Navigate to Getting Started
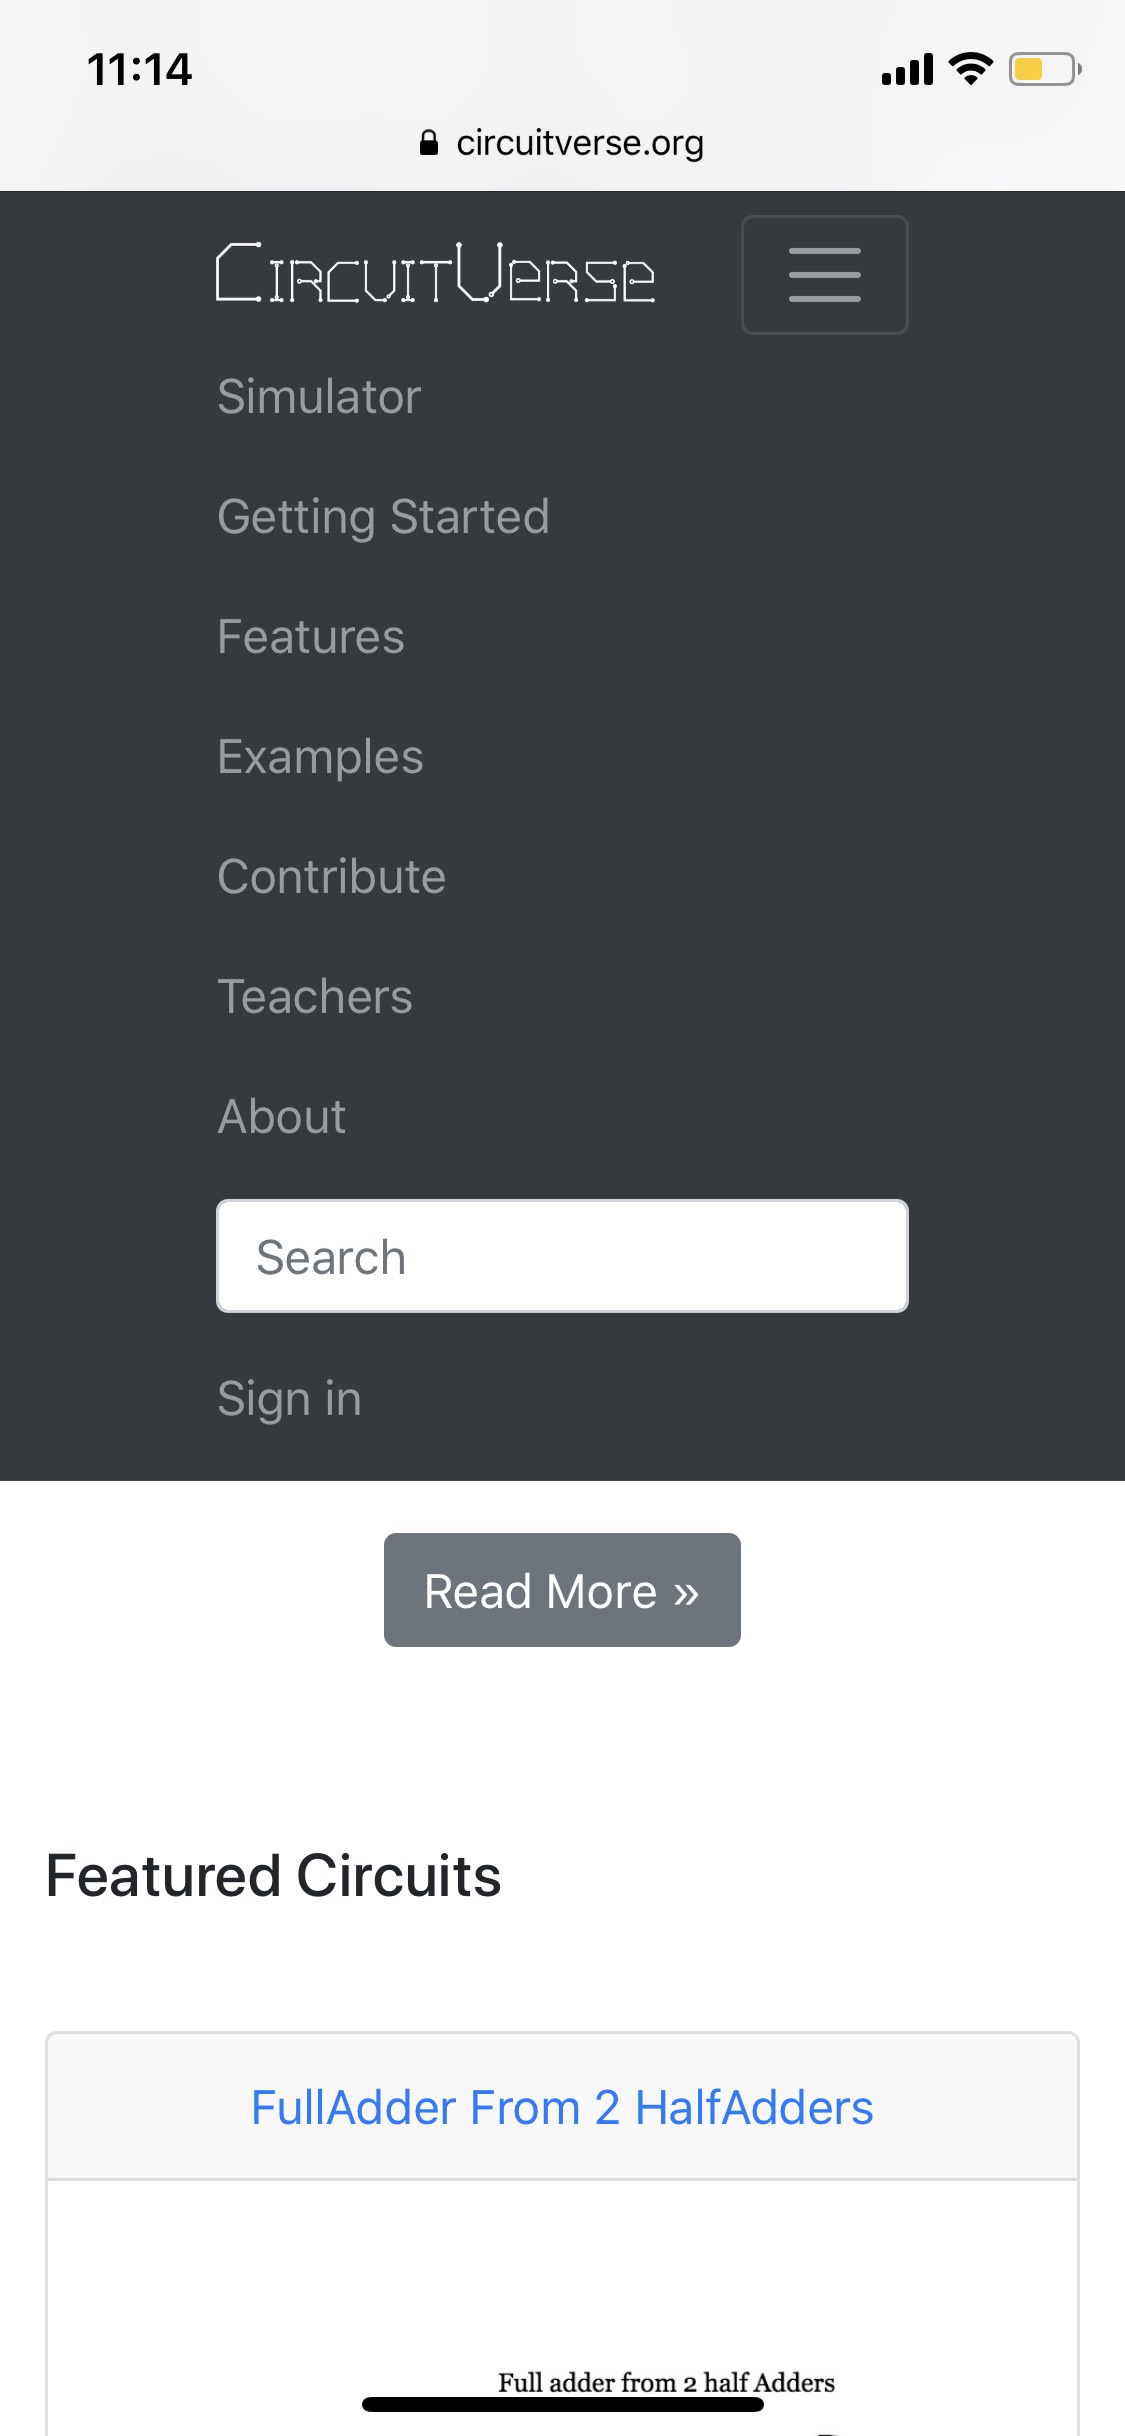The height and width of the screenshot is (2436, 1125). point(383,516)
